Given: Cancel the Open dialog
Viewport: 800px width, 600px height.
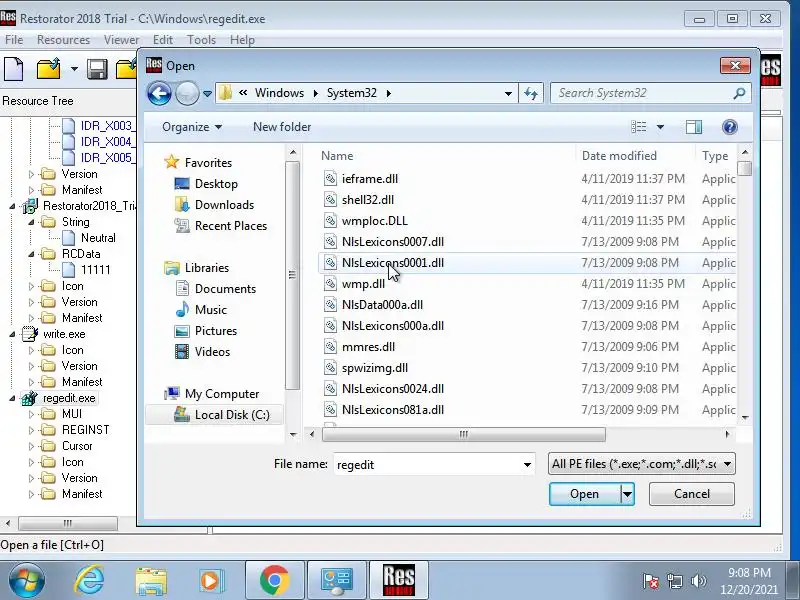Looking at the screenshot, I should (x=692, y=494).
